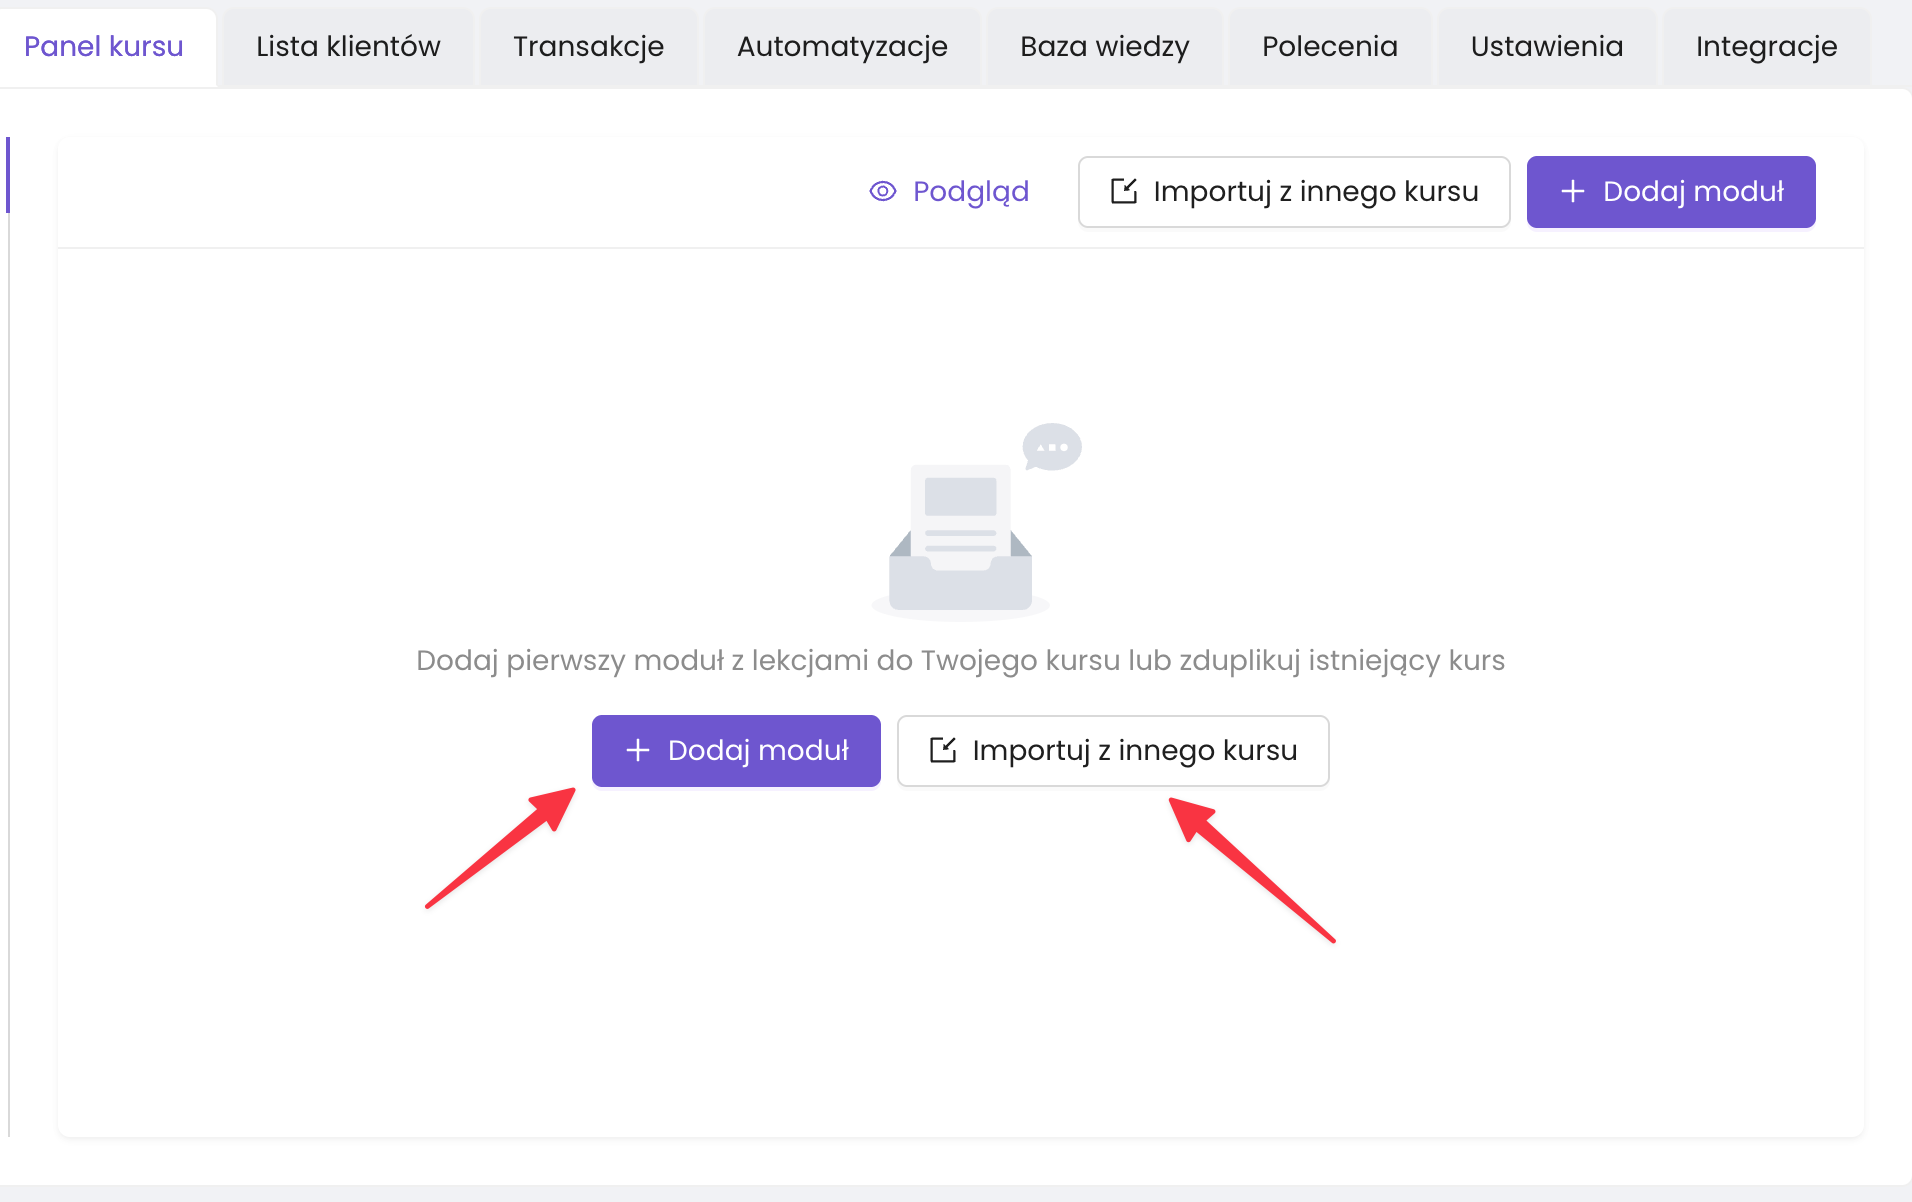The image size is (1912, 1202).
Task: Open the Podgląd course preview link
Action: coord(970,191)
